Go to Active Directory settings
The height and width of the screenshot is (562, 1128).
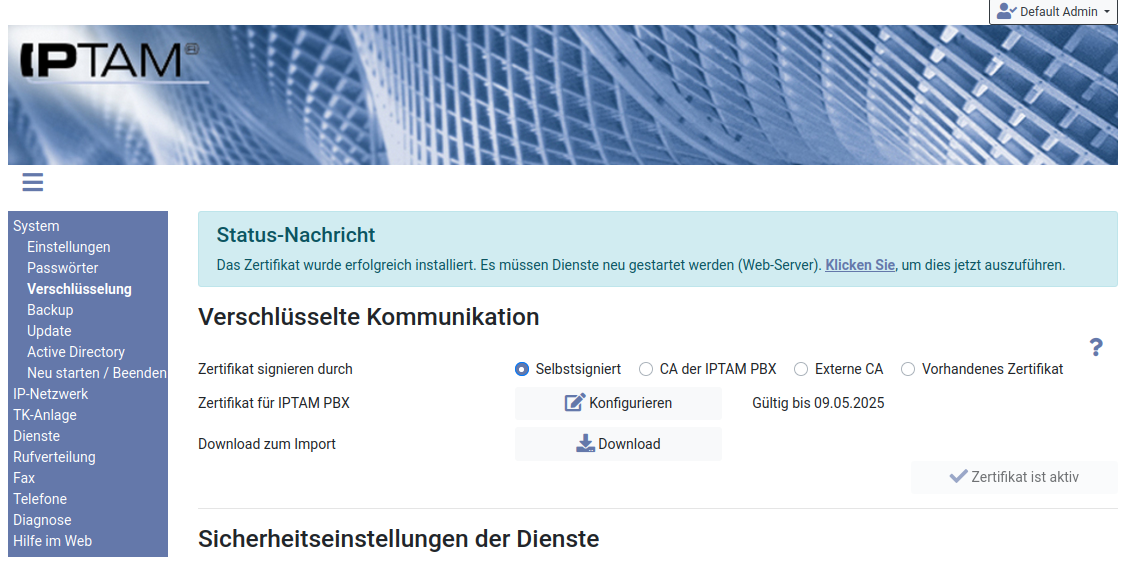point(76,352)
